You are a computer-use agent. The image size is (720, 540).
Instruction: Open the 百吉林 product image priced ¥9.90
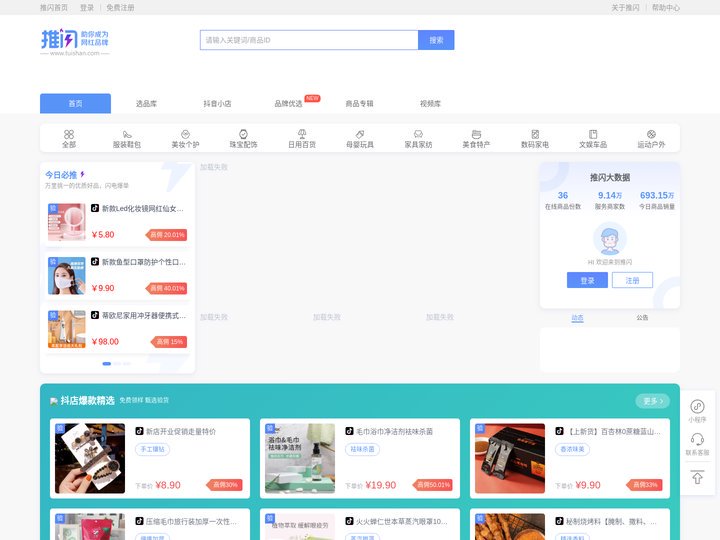point(510,458)
